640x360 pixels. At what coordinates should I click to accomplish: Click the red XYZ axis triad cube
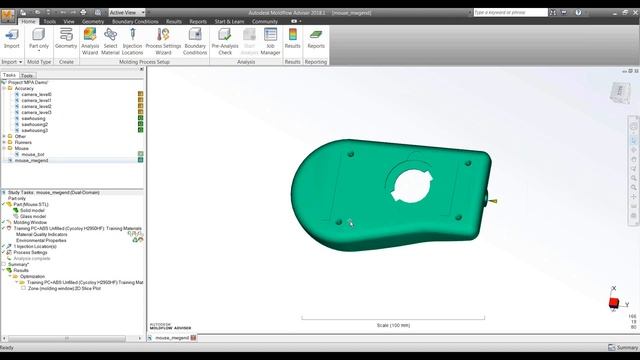click(613, 303)
